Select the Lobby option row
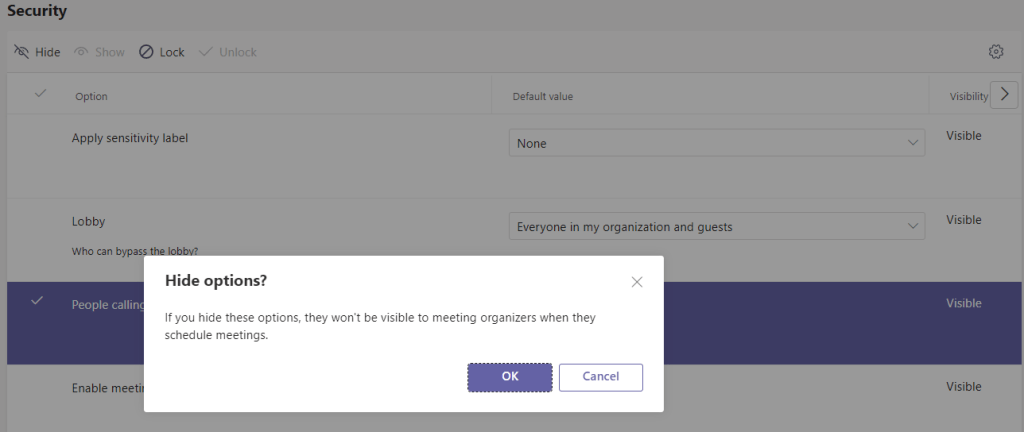Viewport: 1024px width, 432px height. point(89,221)
